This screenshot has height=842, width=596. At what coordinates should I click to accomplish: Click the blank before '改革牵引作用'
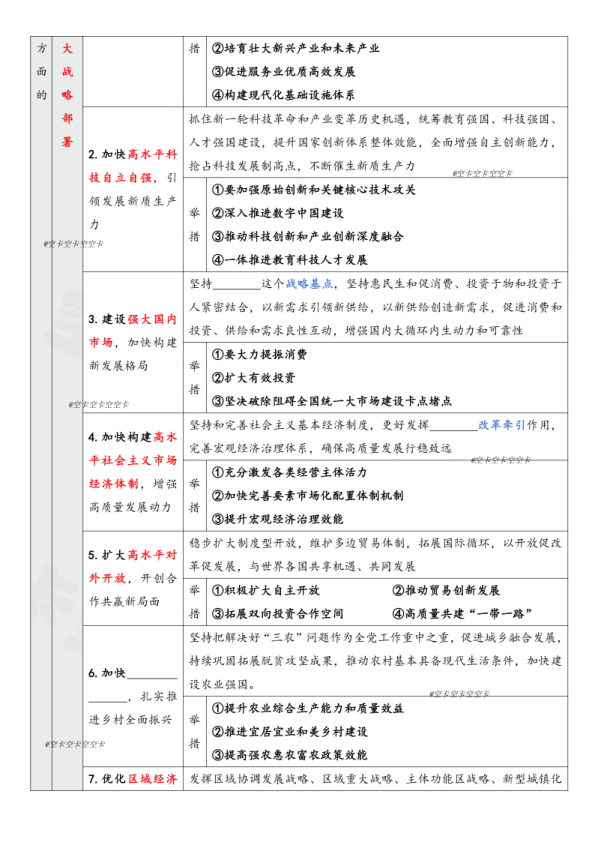tap(454, 426)
